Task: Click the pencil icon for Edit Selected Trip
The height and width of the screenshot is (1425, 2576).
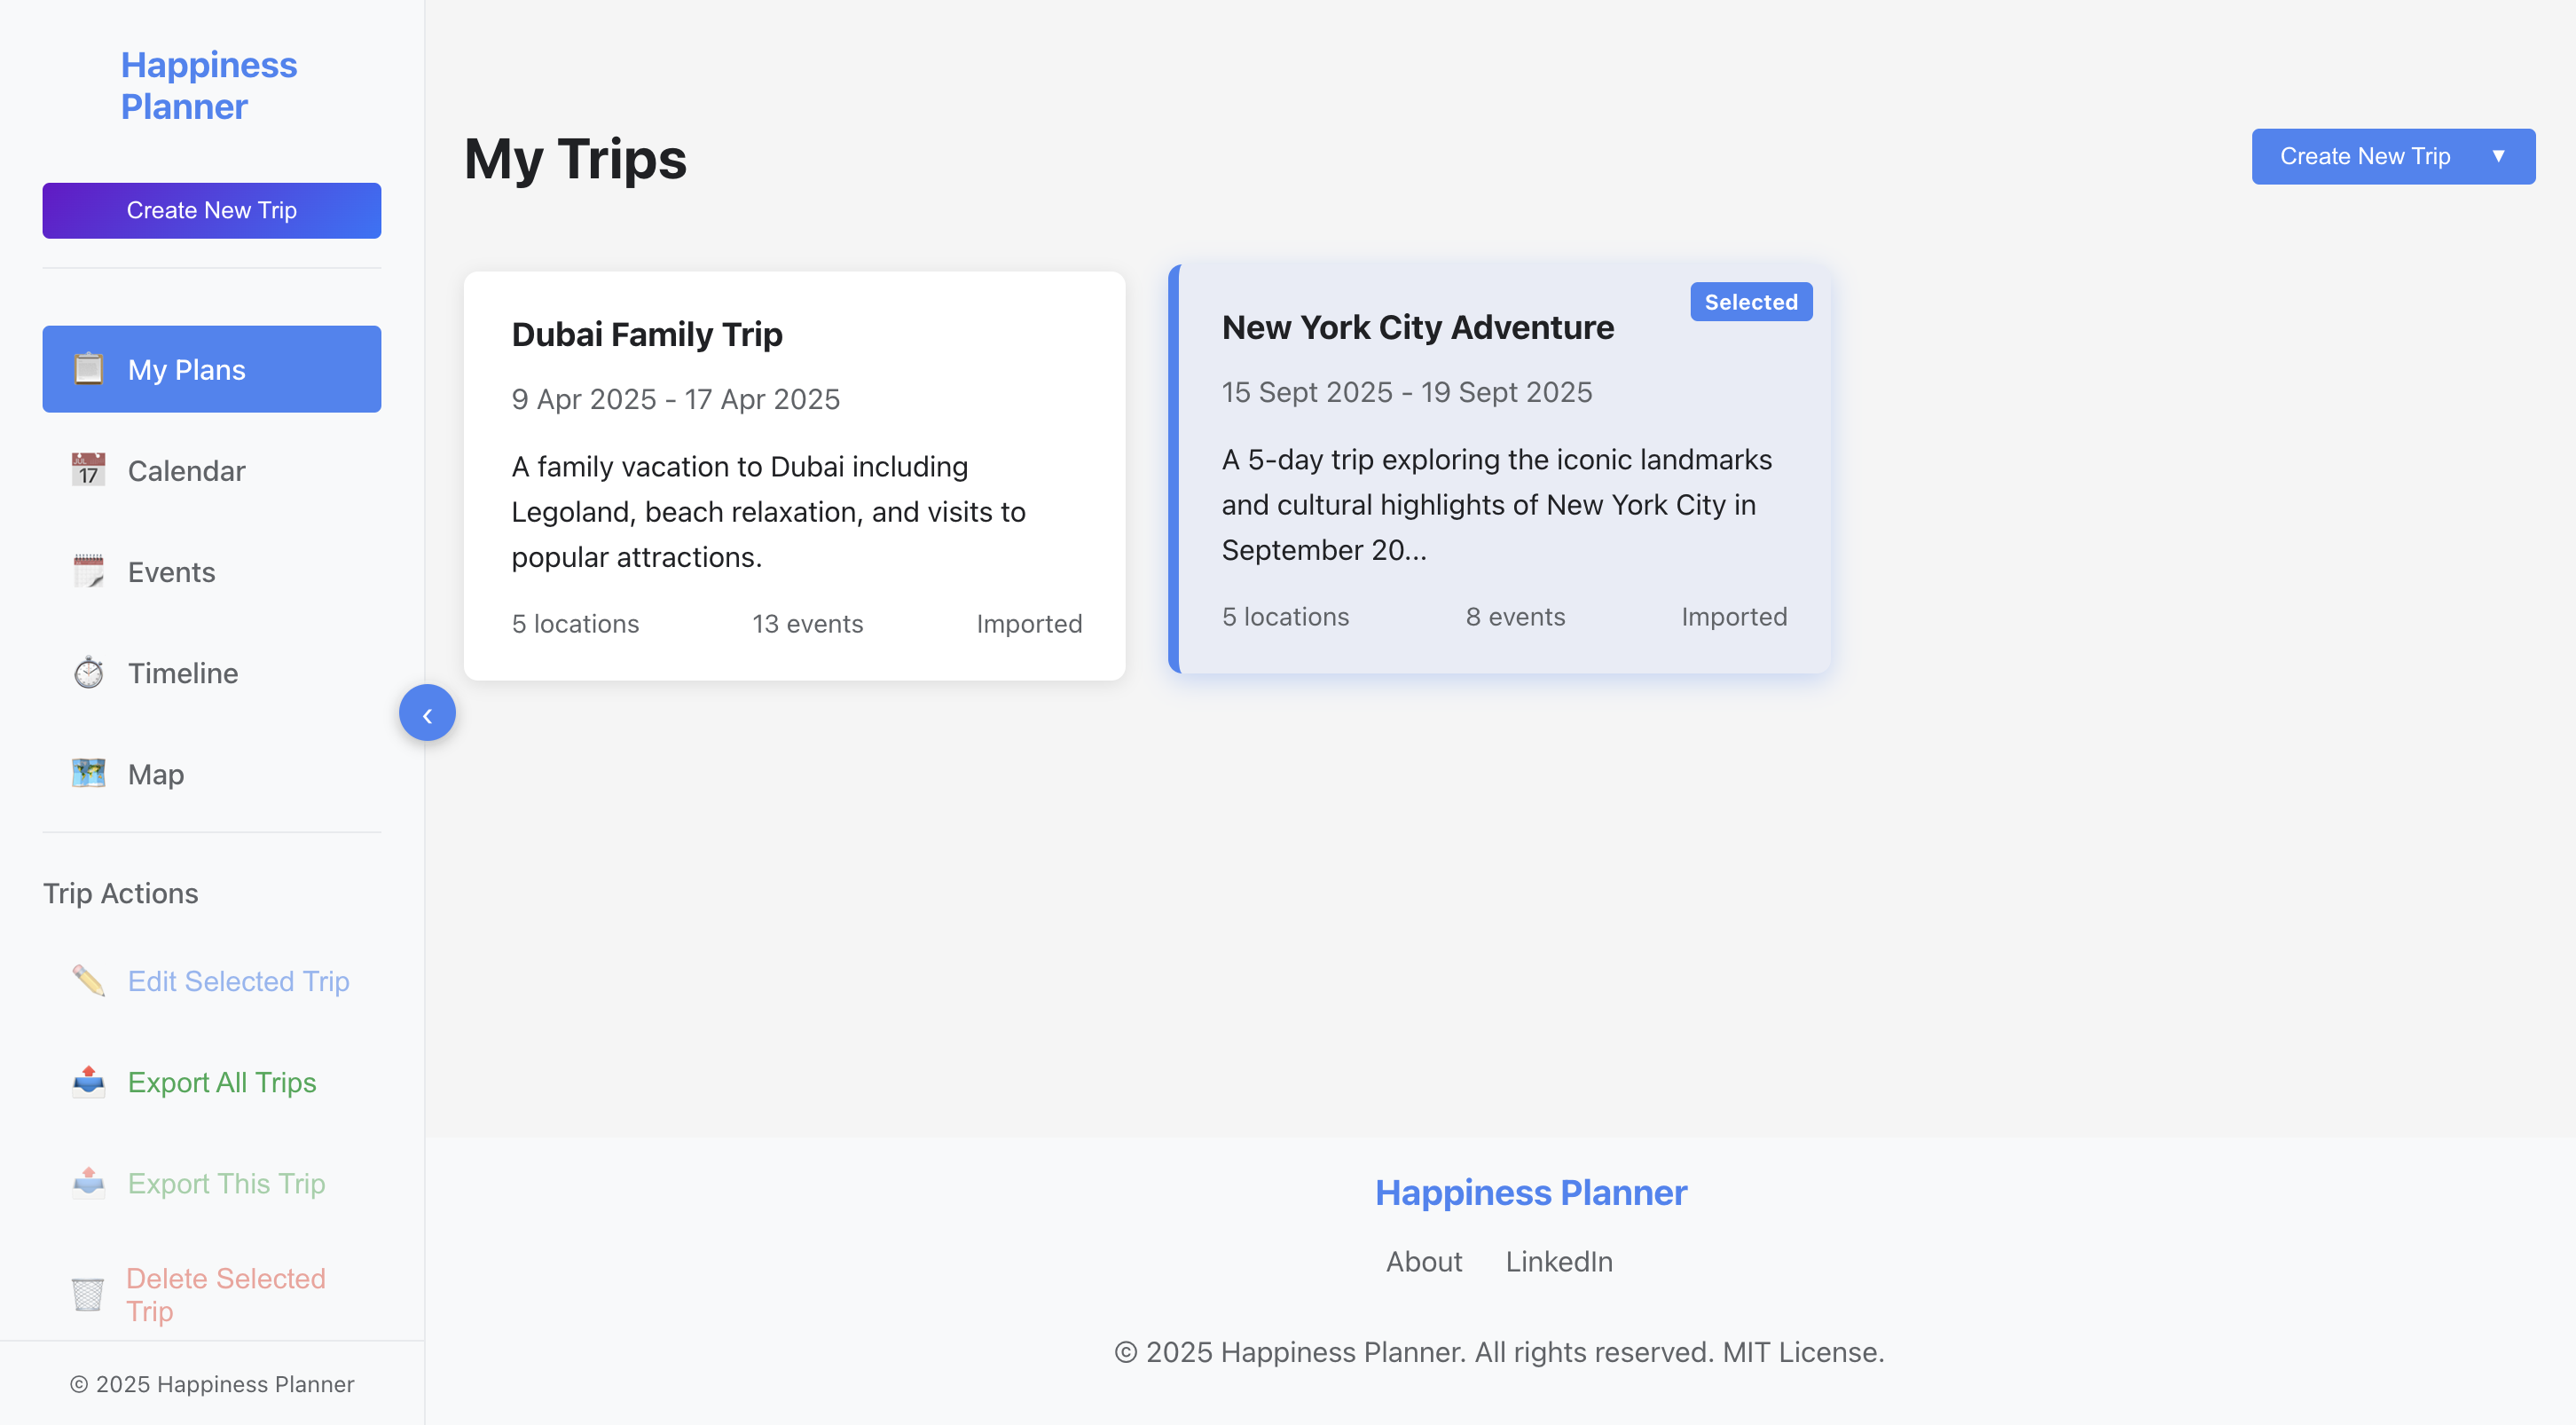Action: (88, 980)
